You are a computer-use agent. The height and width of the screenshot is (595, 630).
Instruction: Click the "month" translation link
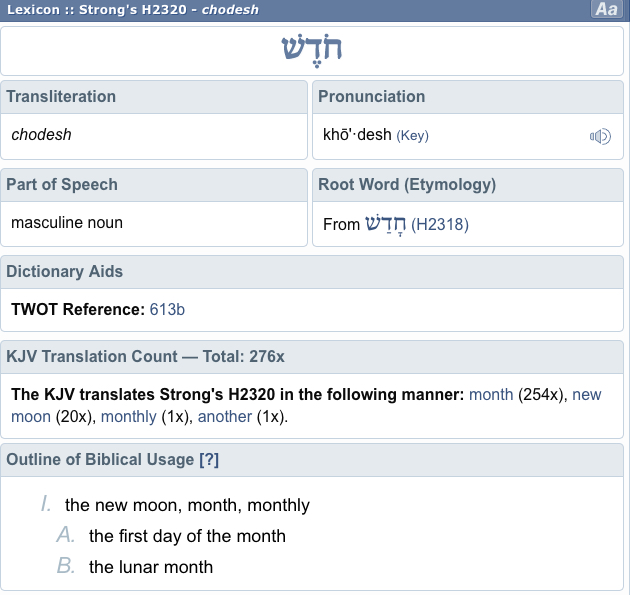(x=491, y=394)
